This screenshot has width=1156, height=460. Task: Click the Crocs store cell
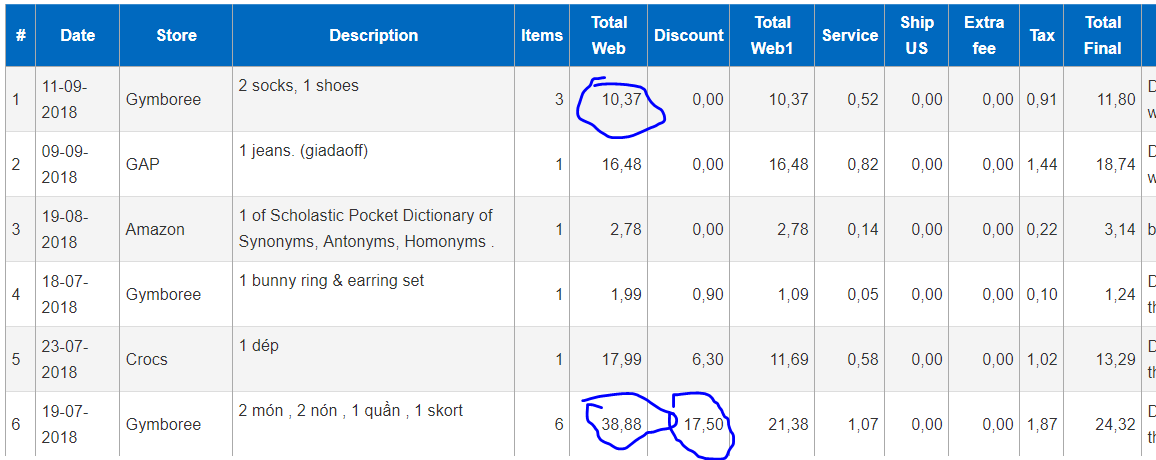pos(146,359)
